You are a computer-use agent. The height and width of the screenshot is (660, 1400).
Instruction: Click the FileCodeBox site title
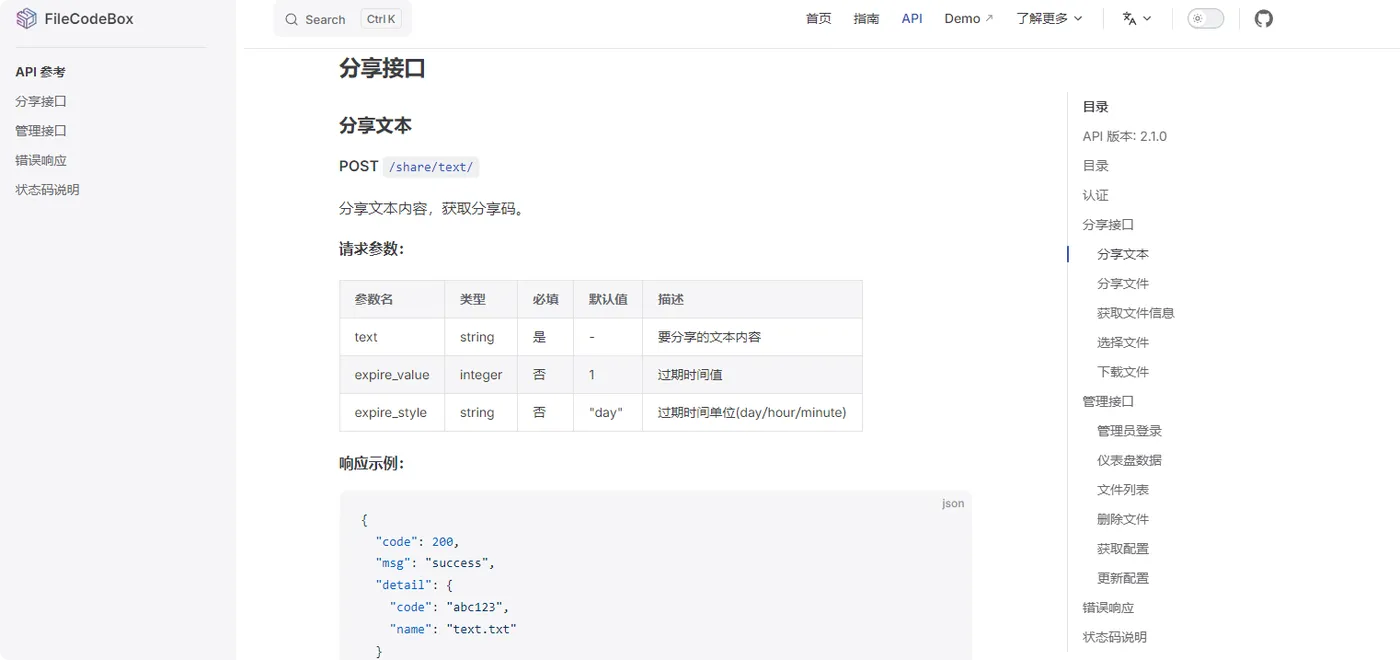coord(89,19)
